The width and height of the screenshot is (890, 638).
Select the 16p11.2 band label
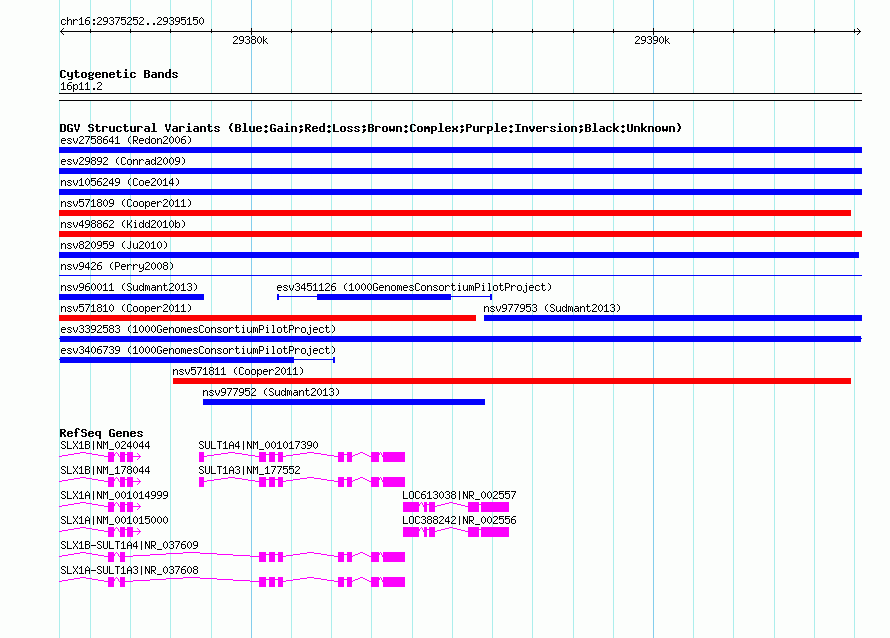pyautogui.click(x=81, y=86)
